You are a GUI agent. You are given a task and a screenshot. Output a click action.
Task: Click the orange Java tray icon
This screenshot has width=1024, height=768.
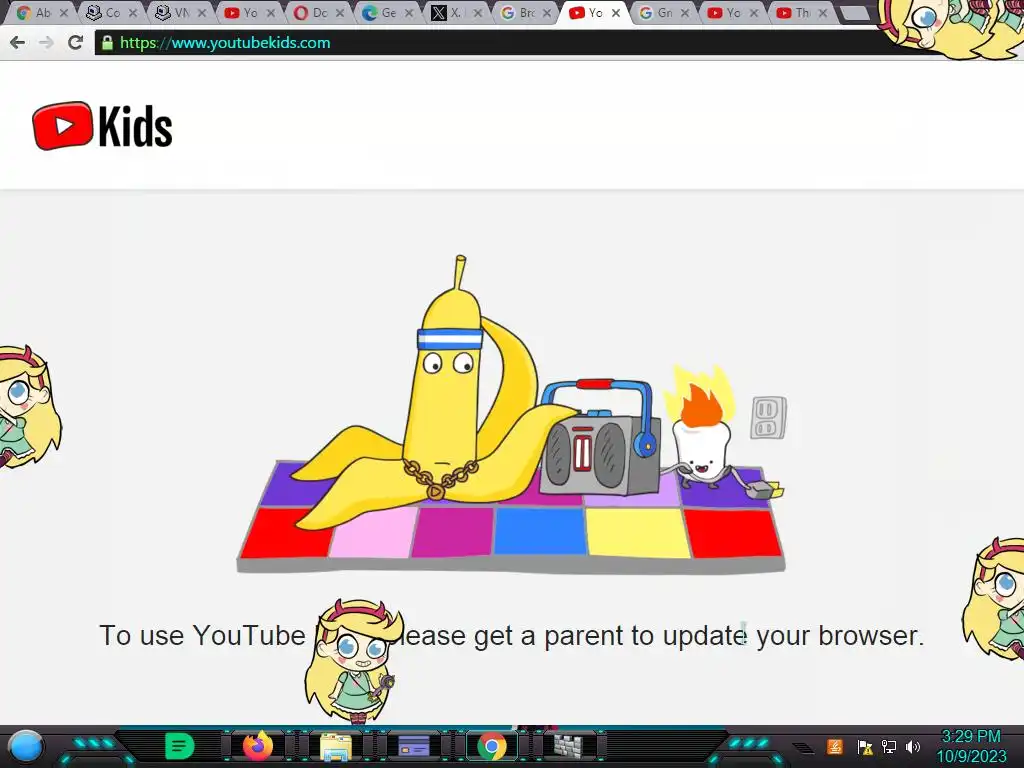835,746
